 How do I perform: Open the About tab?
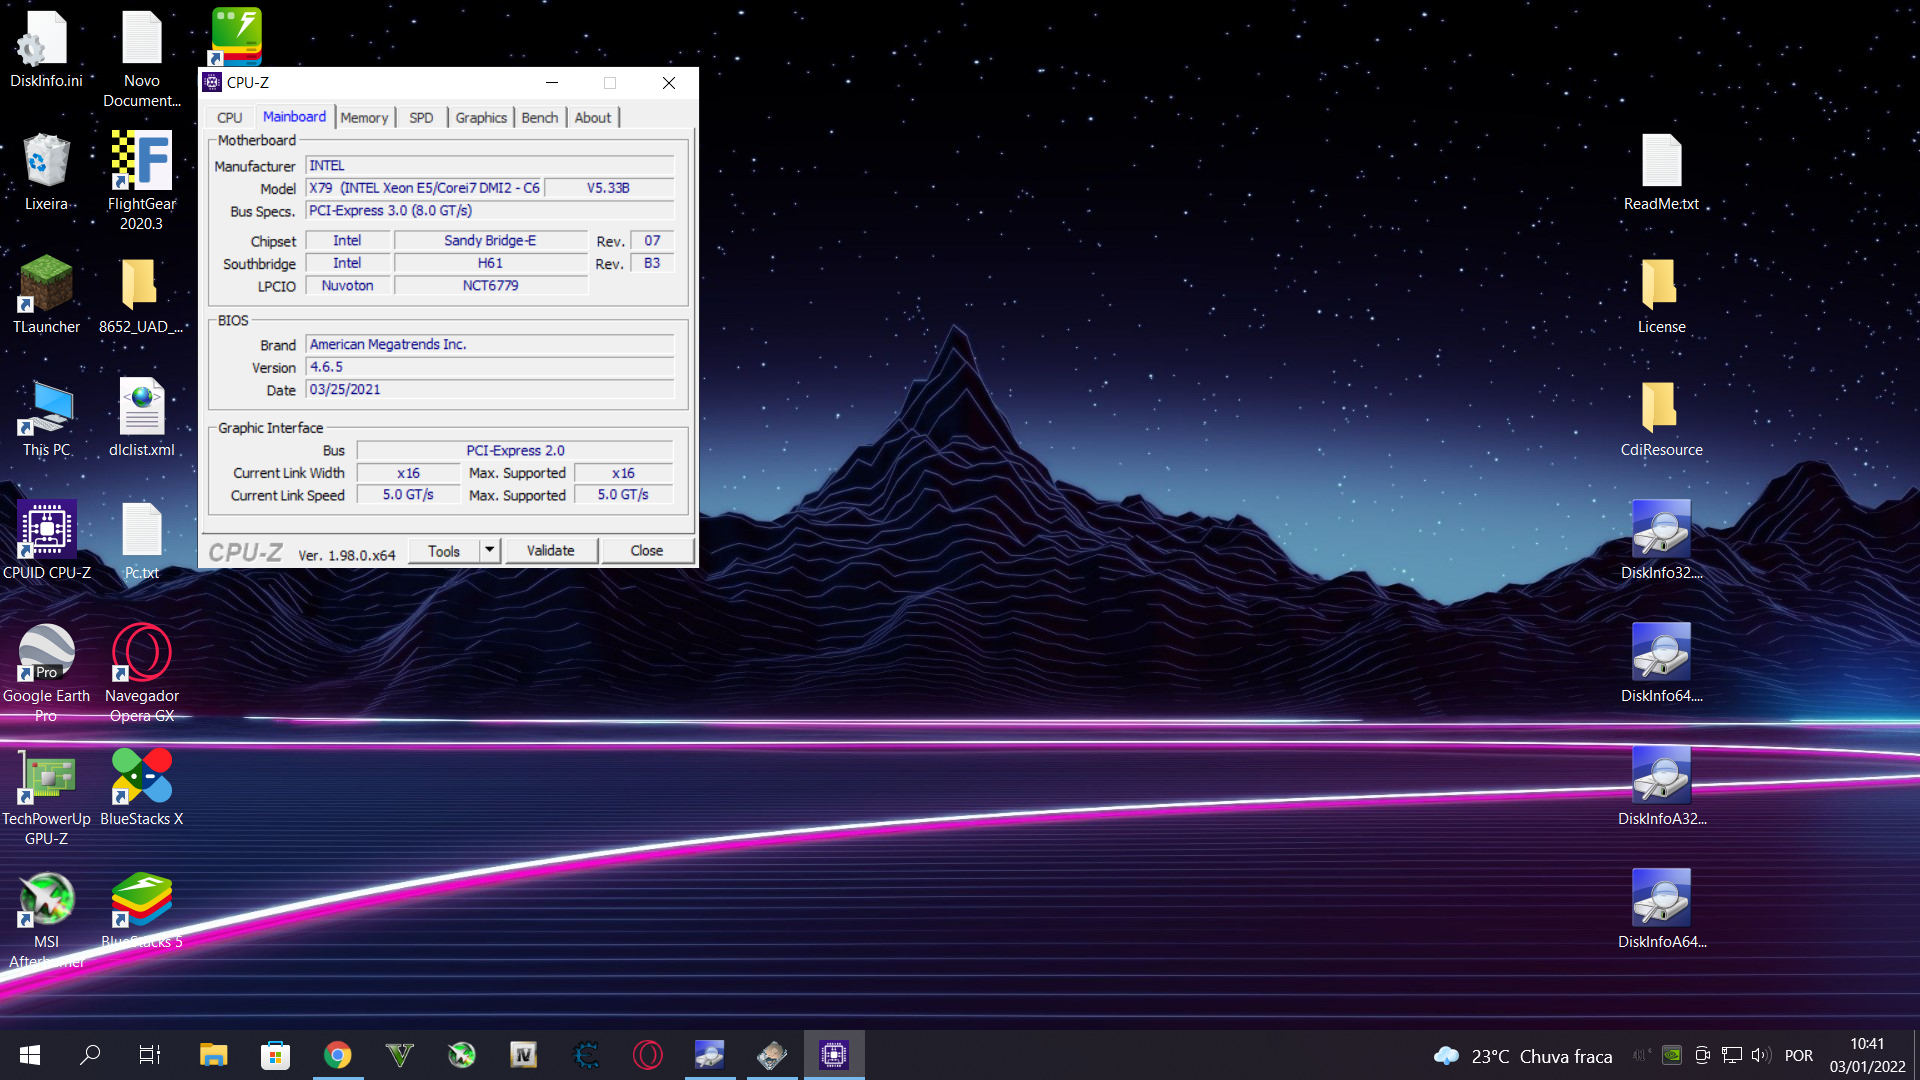point(593,117)
